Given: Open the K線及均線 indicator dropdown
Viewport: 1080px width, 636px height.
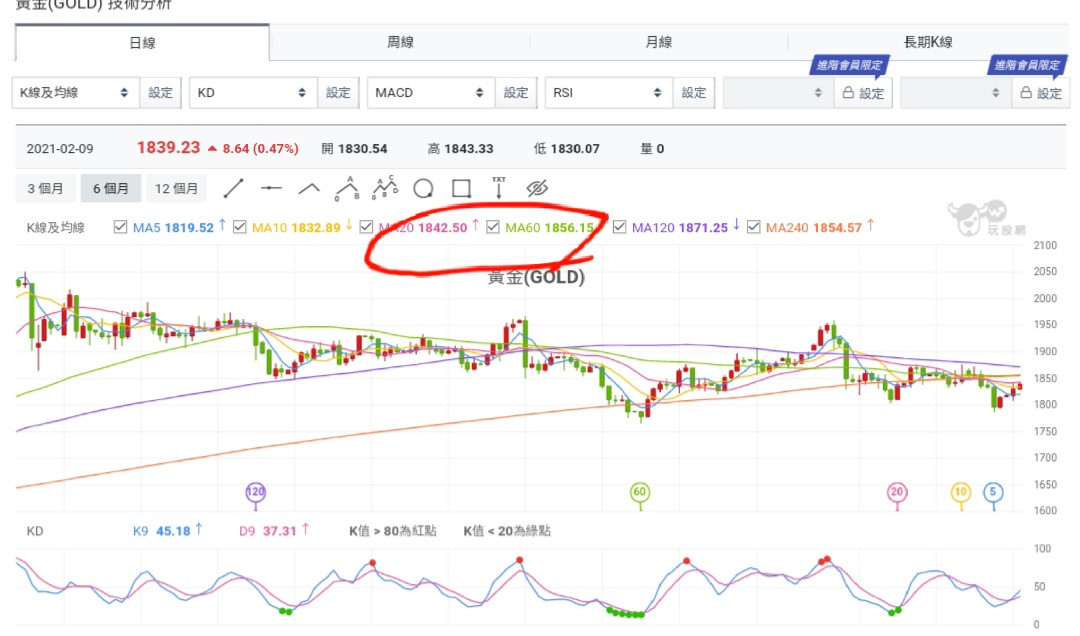Looking at the screenshot, I should [x=75, y=93].
